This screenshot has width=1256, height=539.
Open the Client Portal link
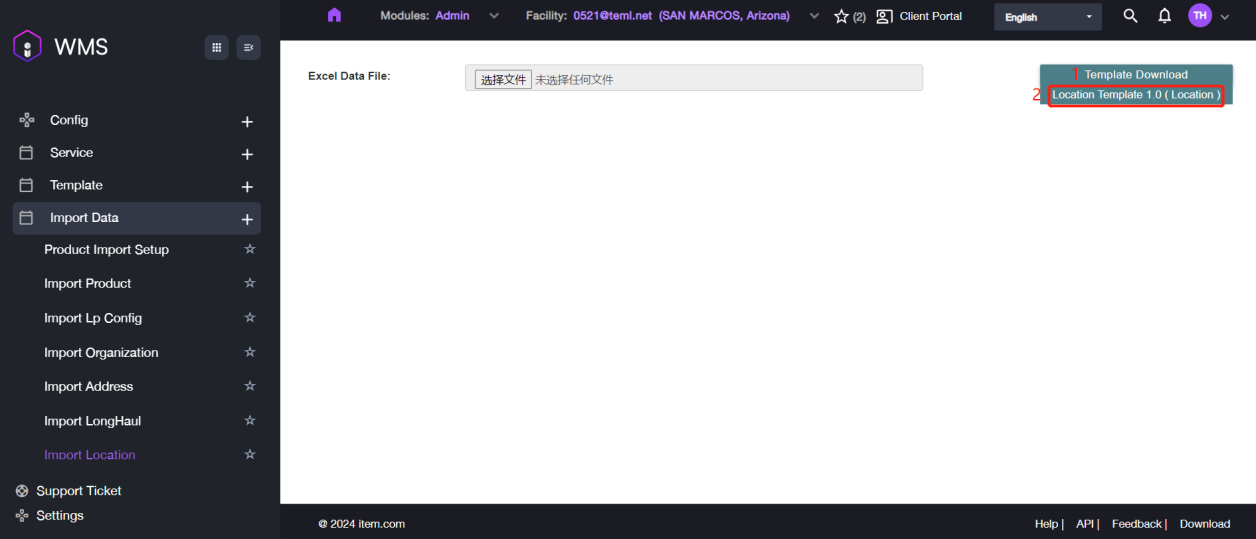tap(920, 16)
